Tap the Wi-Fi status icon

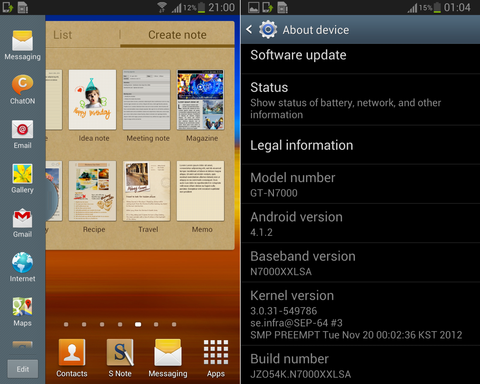click(x=162, y=7)
